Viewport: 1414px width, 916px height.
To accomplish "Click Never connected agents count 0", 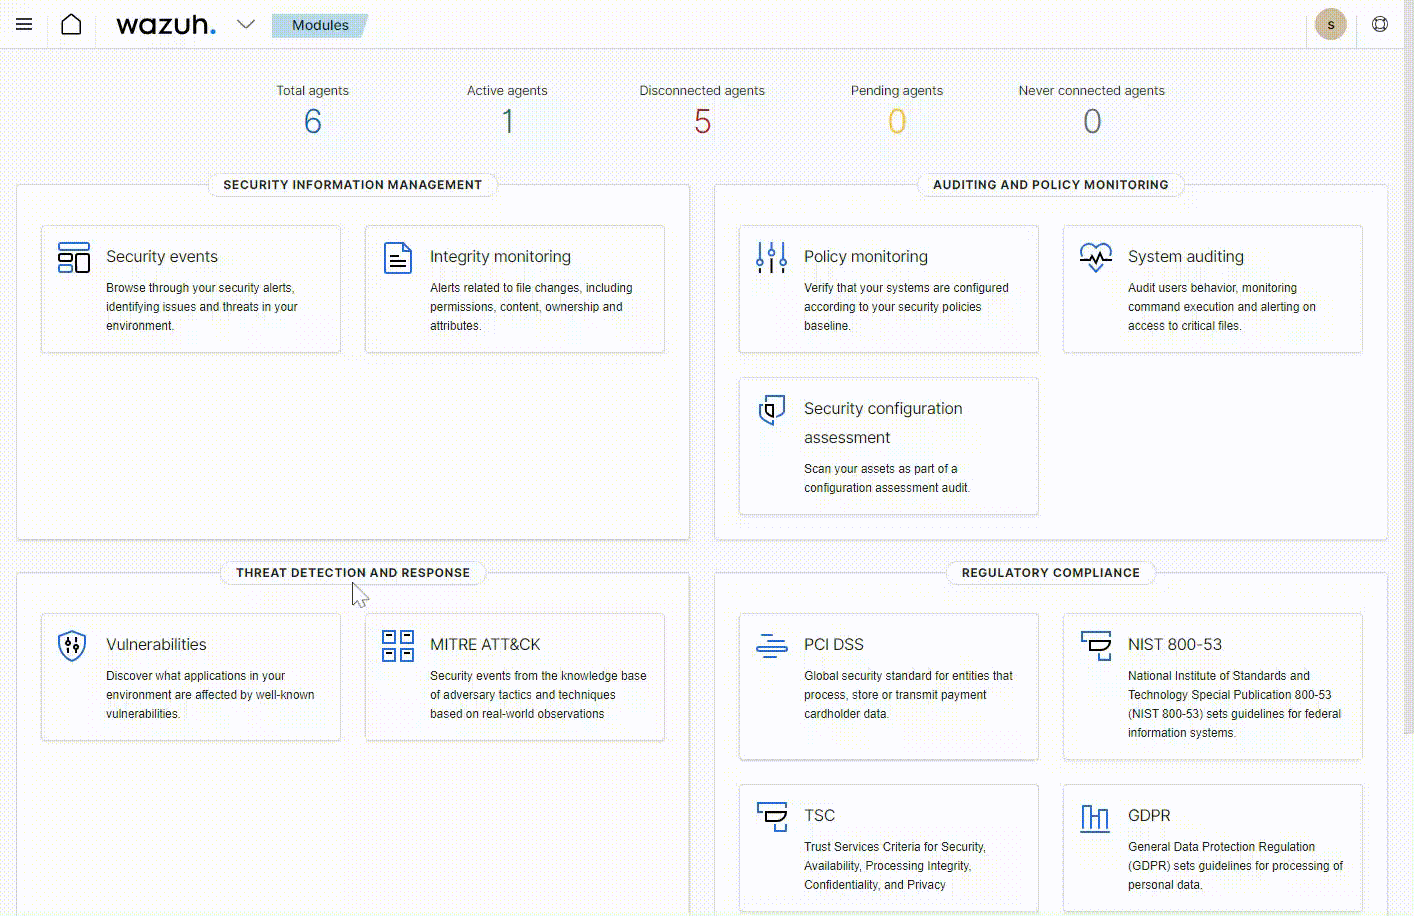I will (x=1092, y=121).
